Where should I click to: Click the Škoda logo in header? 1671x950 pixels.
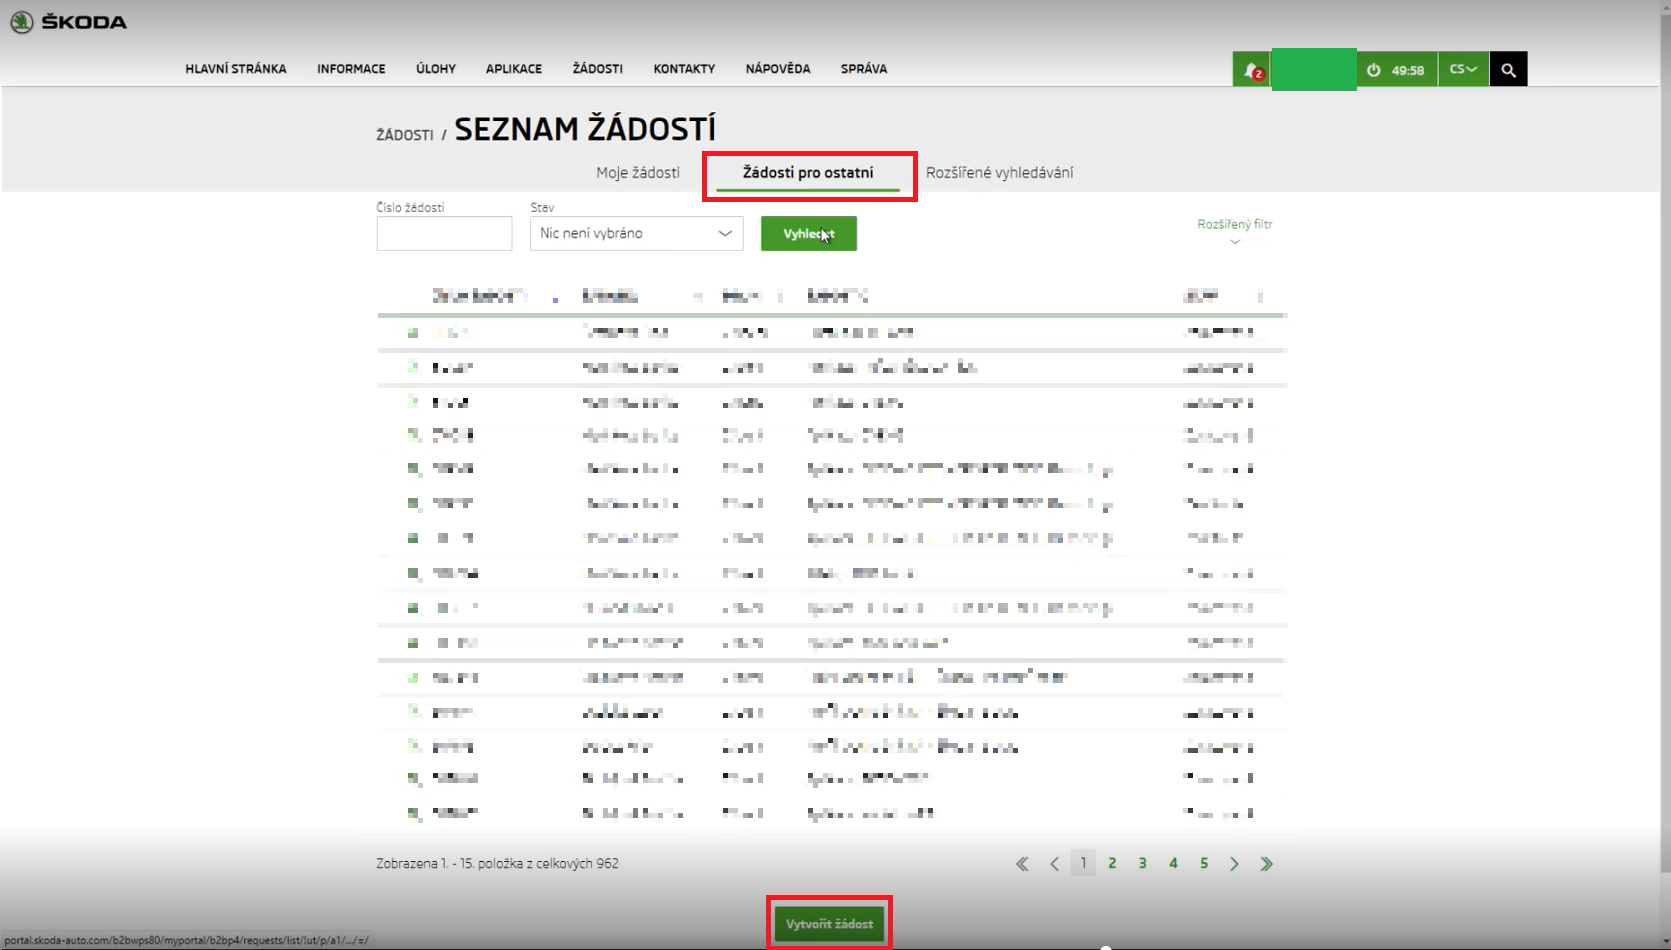68,22
